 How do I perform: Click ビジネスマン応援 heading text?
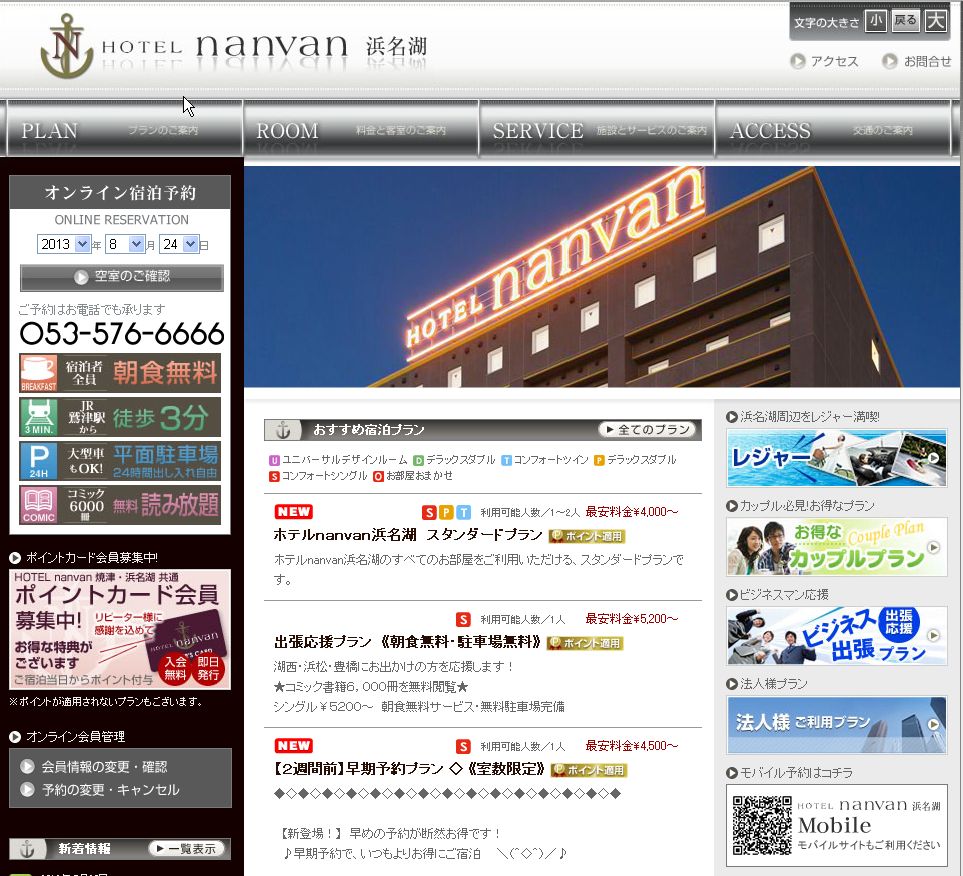pos(784,595)
